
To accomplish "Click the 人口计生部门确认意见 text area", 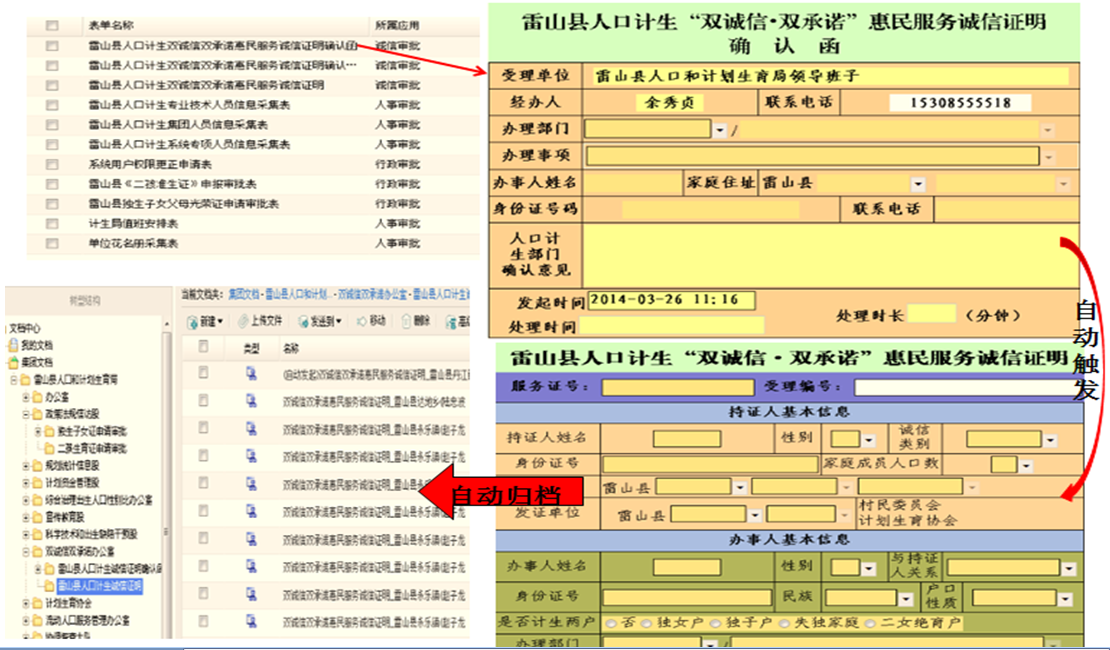I will (822, 254).
